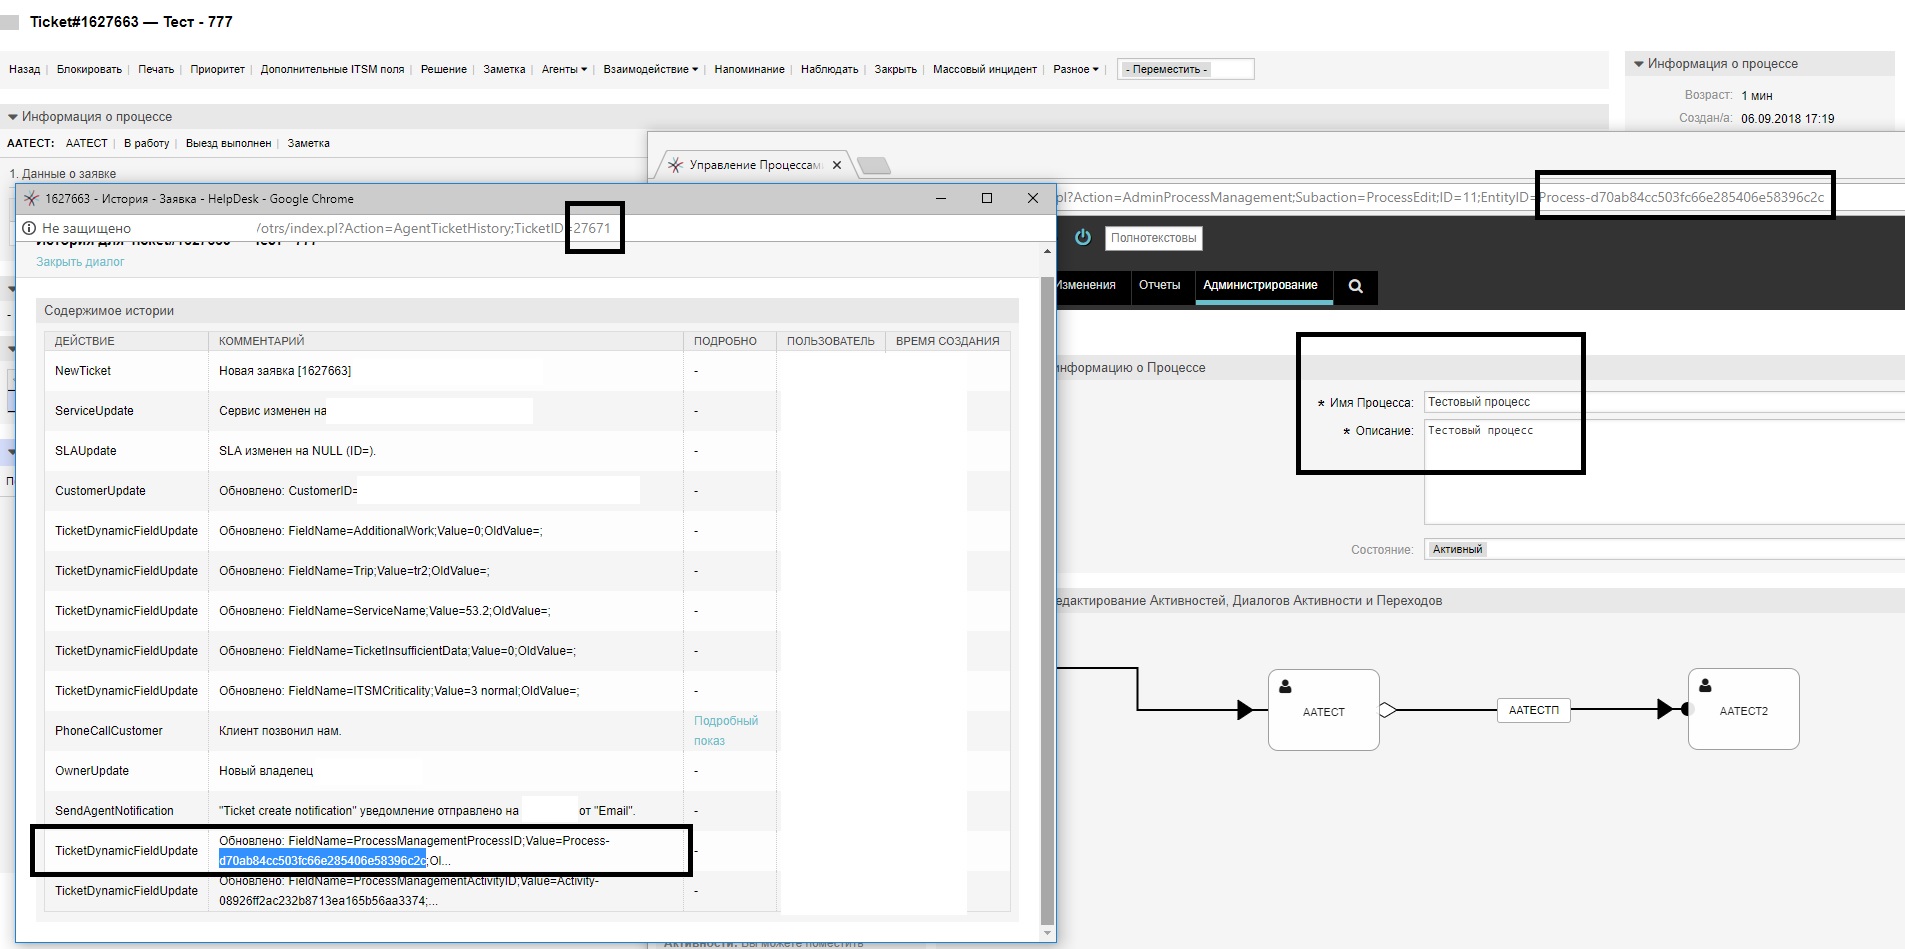Click the OwnerUpdate history row
Viewport: 1905px width, 949px height.
[527, 771]
